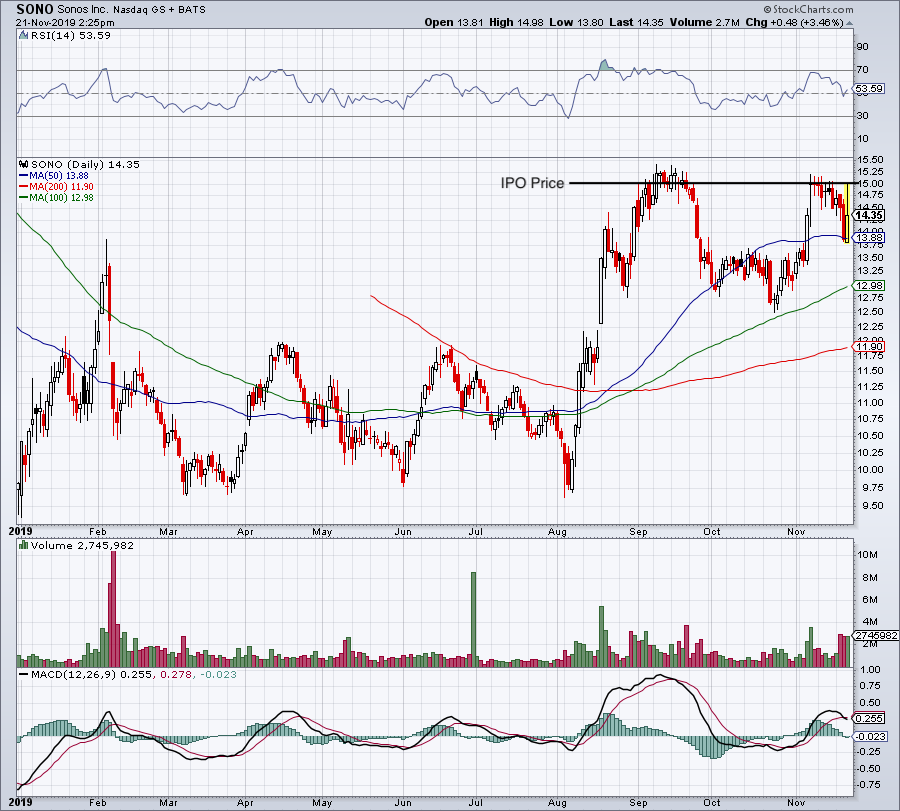
Task: Click the RSI panel icon beside RSI(14)
Action: 24,35
